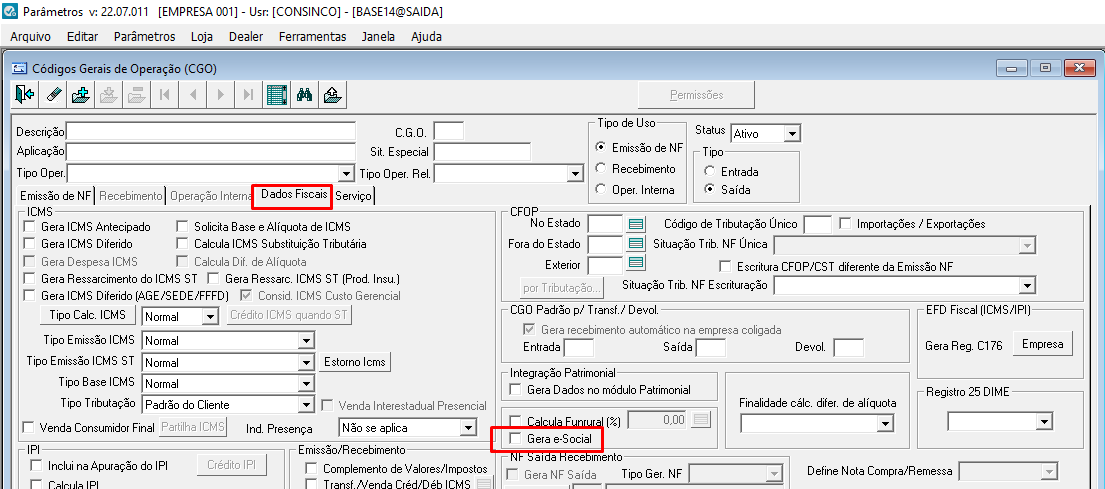This screenshot has height=489, width=1105.
Task: Click the Sit. Especial input field
Action: pos(482,151)
